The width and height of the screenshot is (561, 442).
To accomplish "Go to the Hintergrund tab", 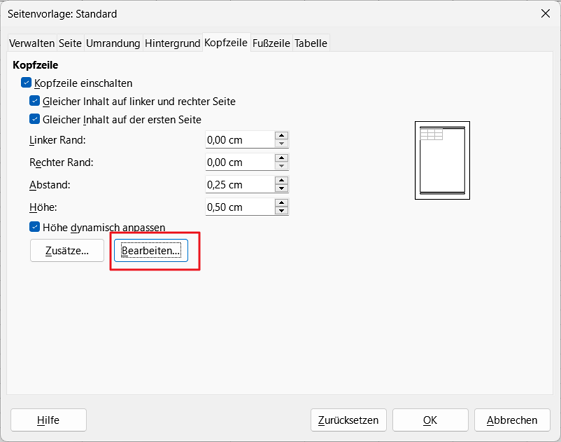I will point(172,43).
